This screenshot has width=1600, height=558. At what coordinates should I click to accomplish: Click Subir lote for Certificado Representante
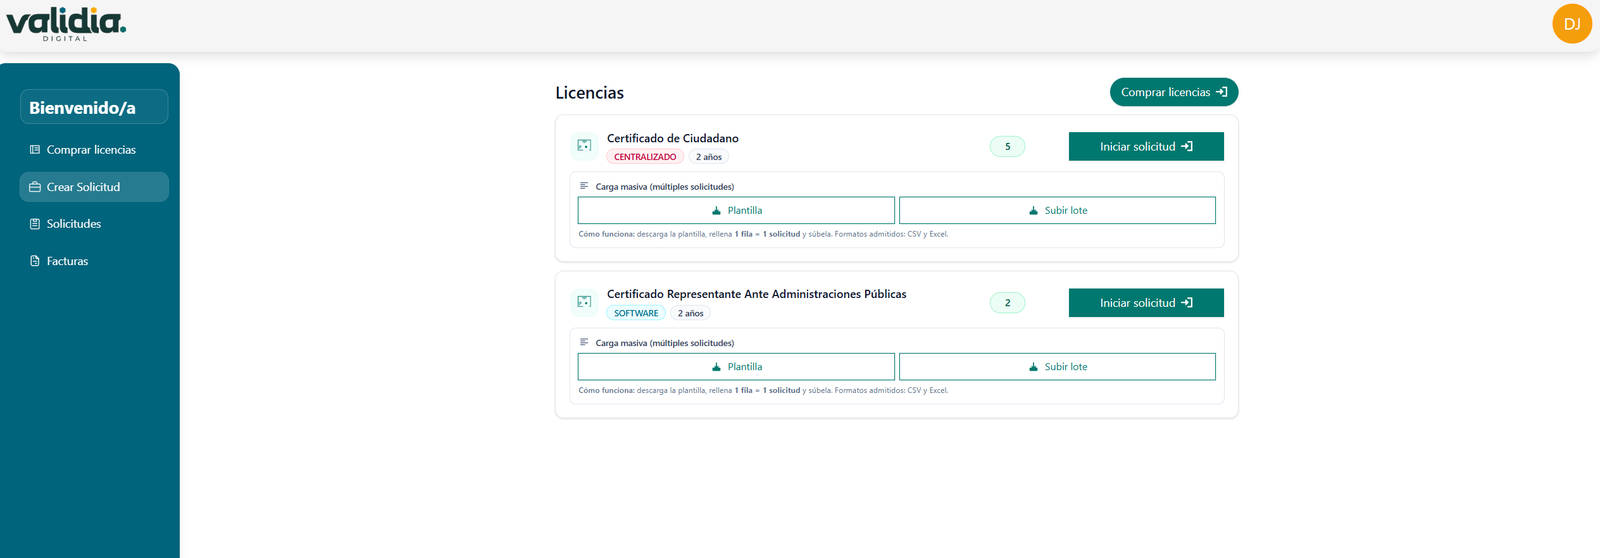(x=1057, y=367)
